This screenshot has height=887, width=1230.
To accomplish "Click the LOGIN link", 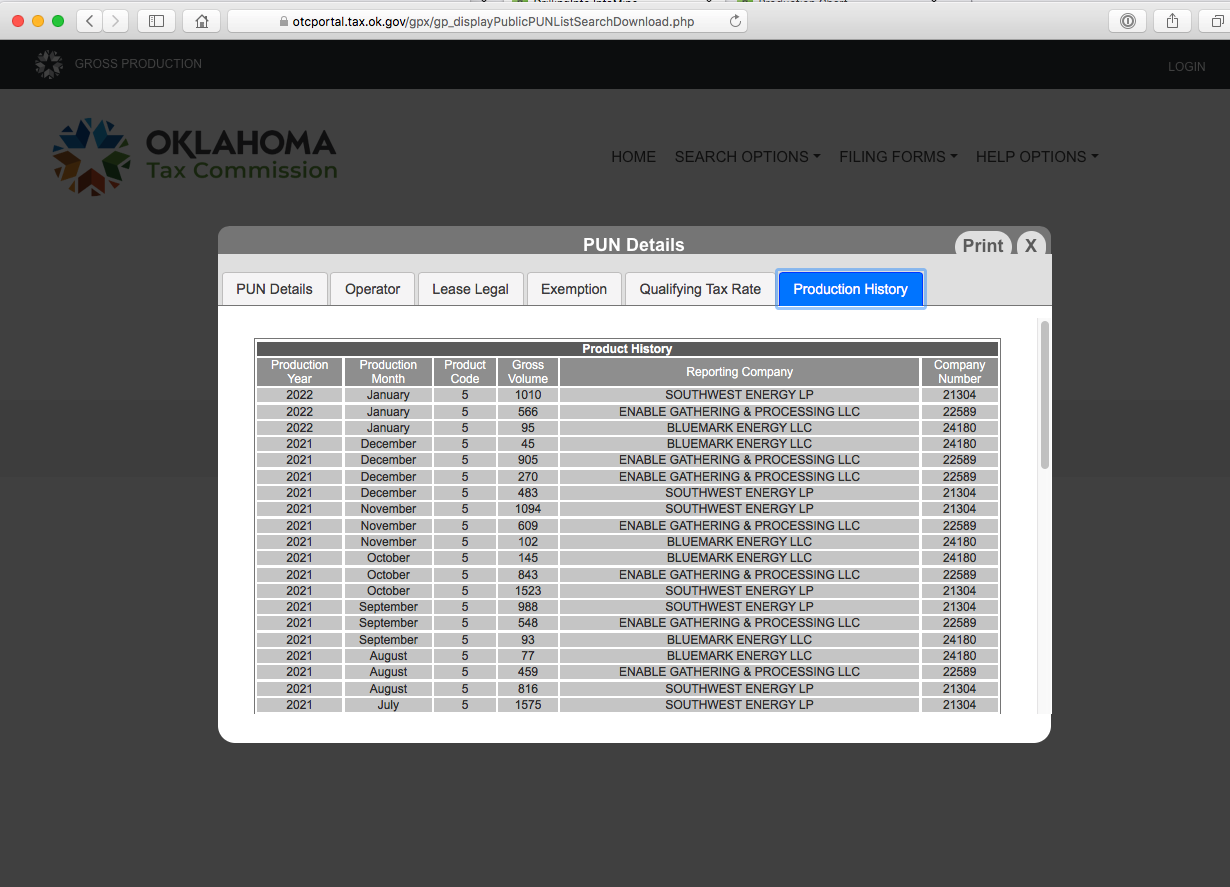I will pyautogui.click(x=1187, y=67).
